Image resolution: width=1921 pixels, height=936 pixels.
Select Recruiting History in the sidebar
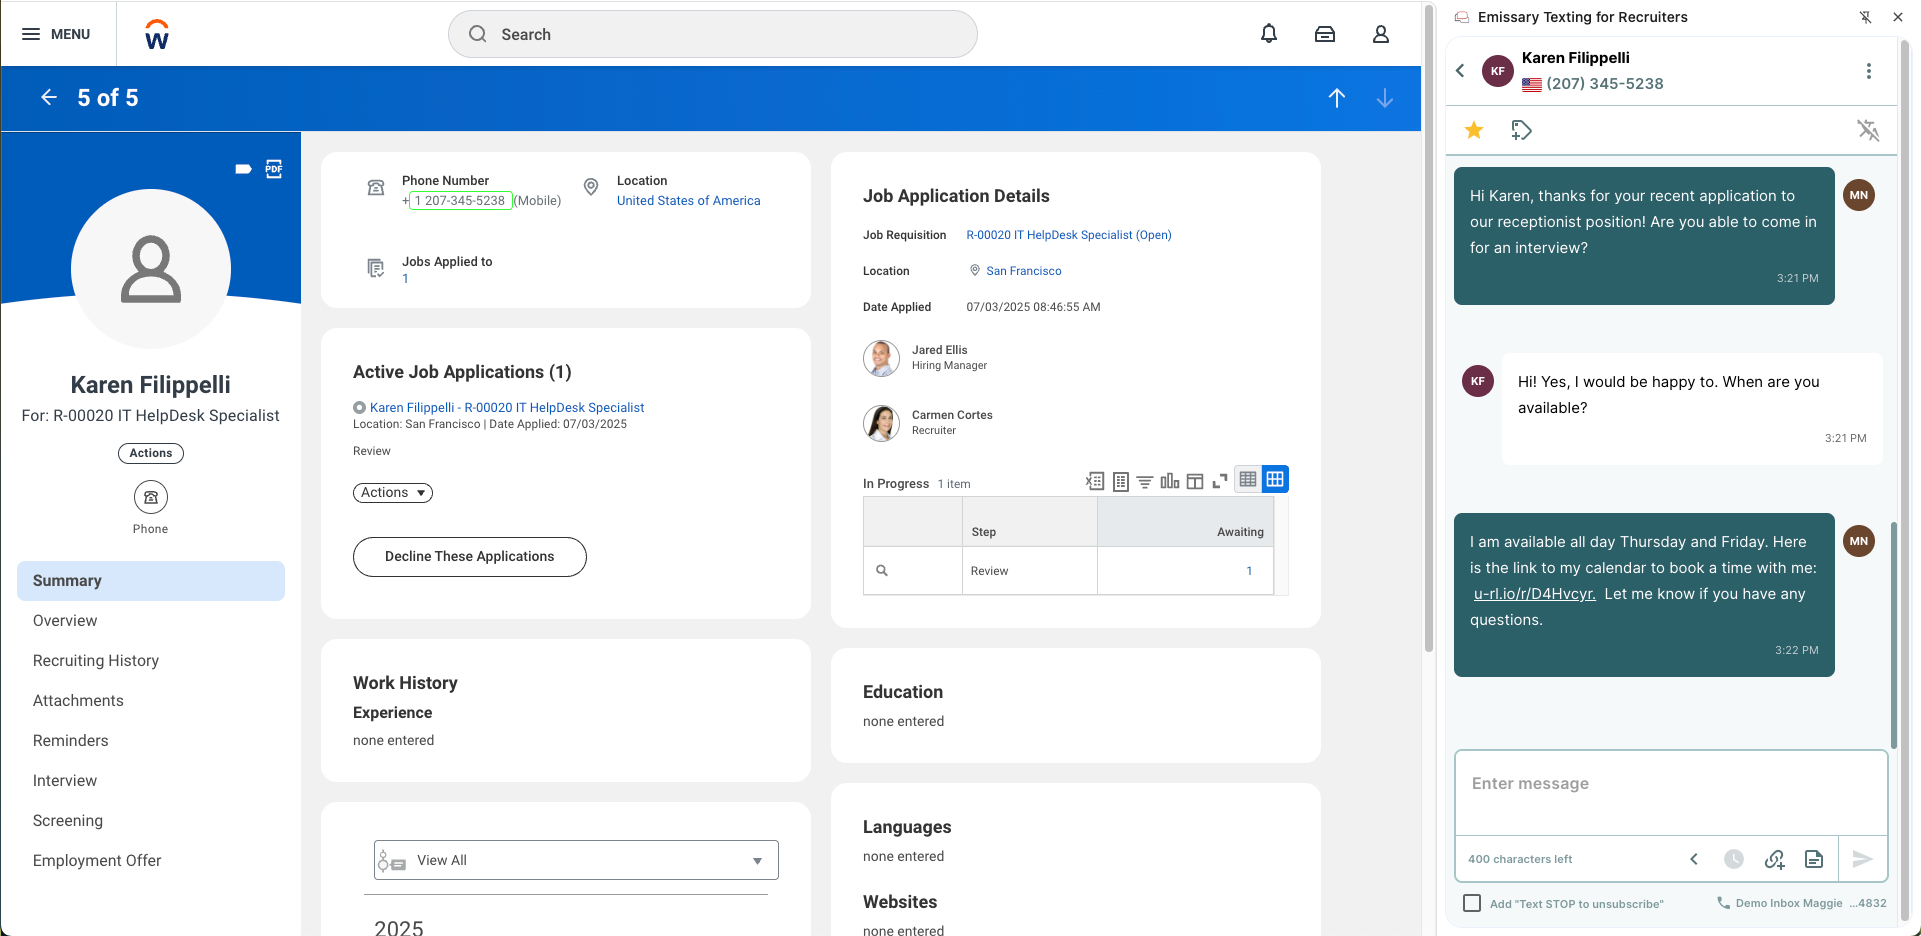point(96,661)
